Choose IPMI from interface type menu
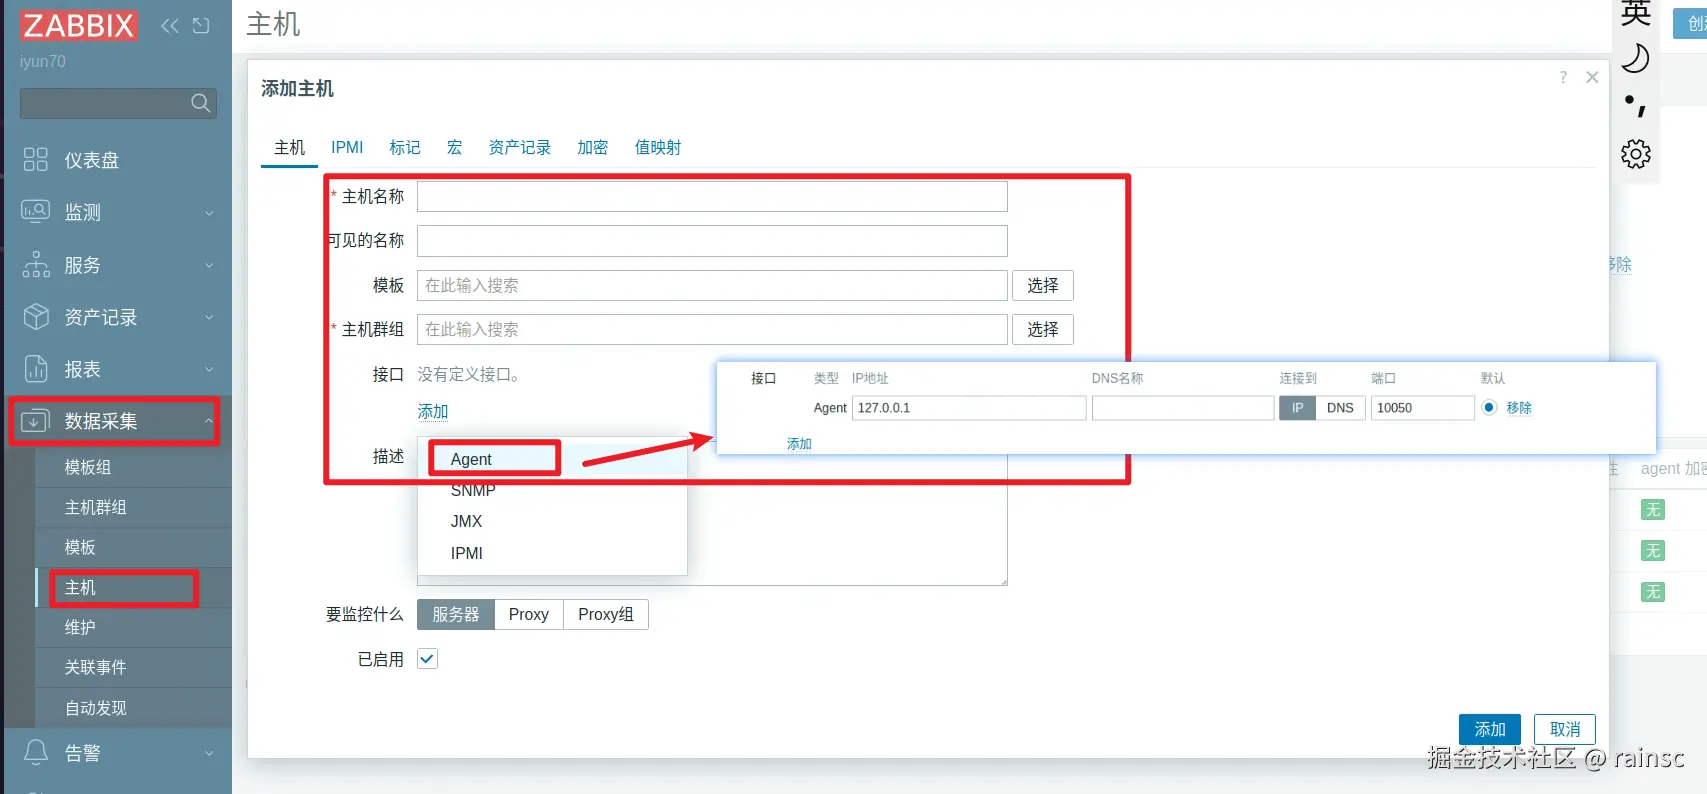This screenshot has width=1707, height=794. (552, 553)
